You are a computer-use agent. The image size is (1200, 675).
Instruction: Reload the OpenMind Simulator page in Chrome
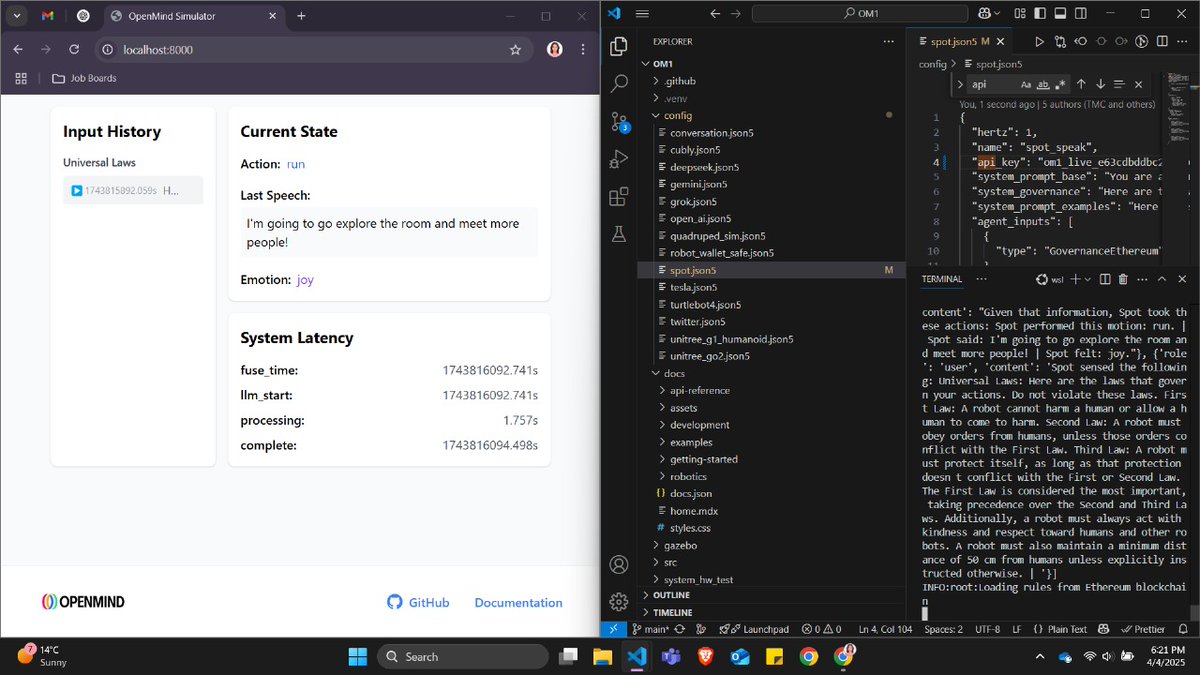point(74,49)
